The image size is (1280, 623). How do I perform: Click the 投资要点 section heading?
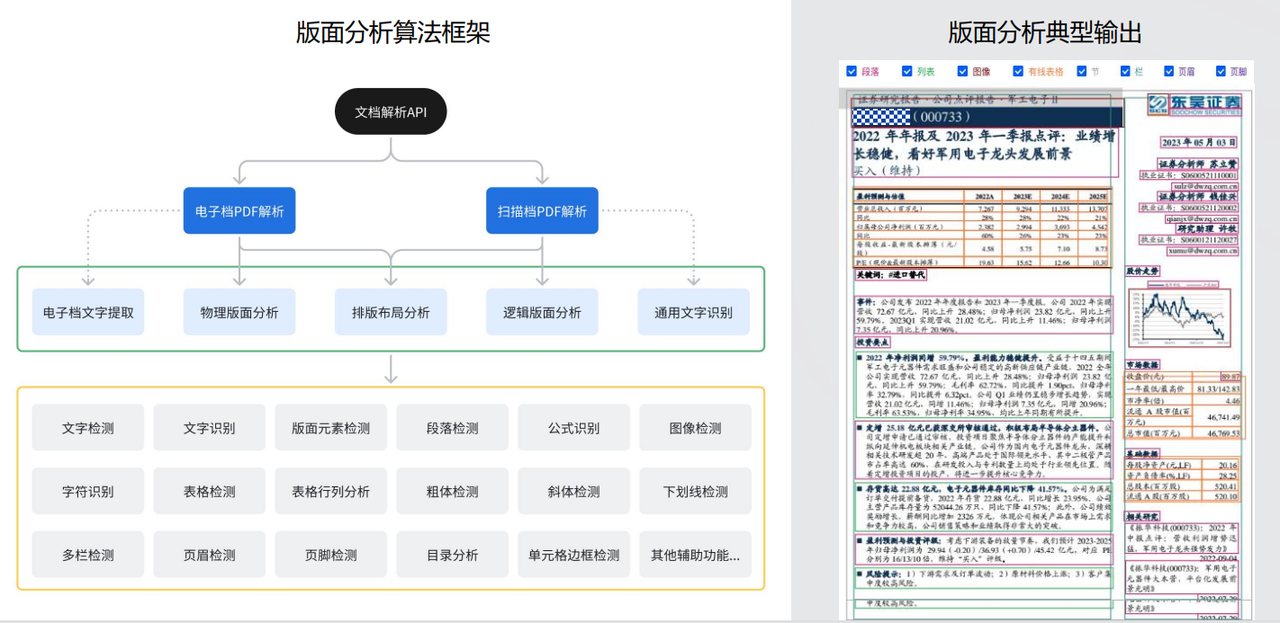(873, 342)
